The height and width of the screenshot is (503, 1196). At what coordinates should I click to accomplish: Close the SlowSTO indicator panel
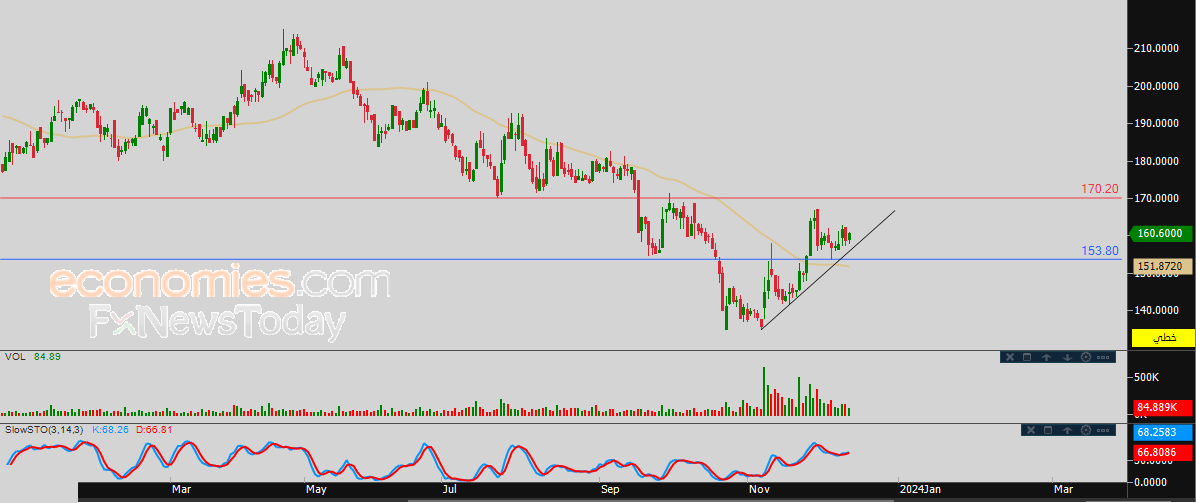click(x=1030, y=430)
